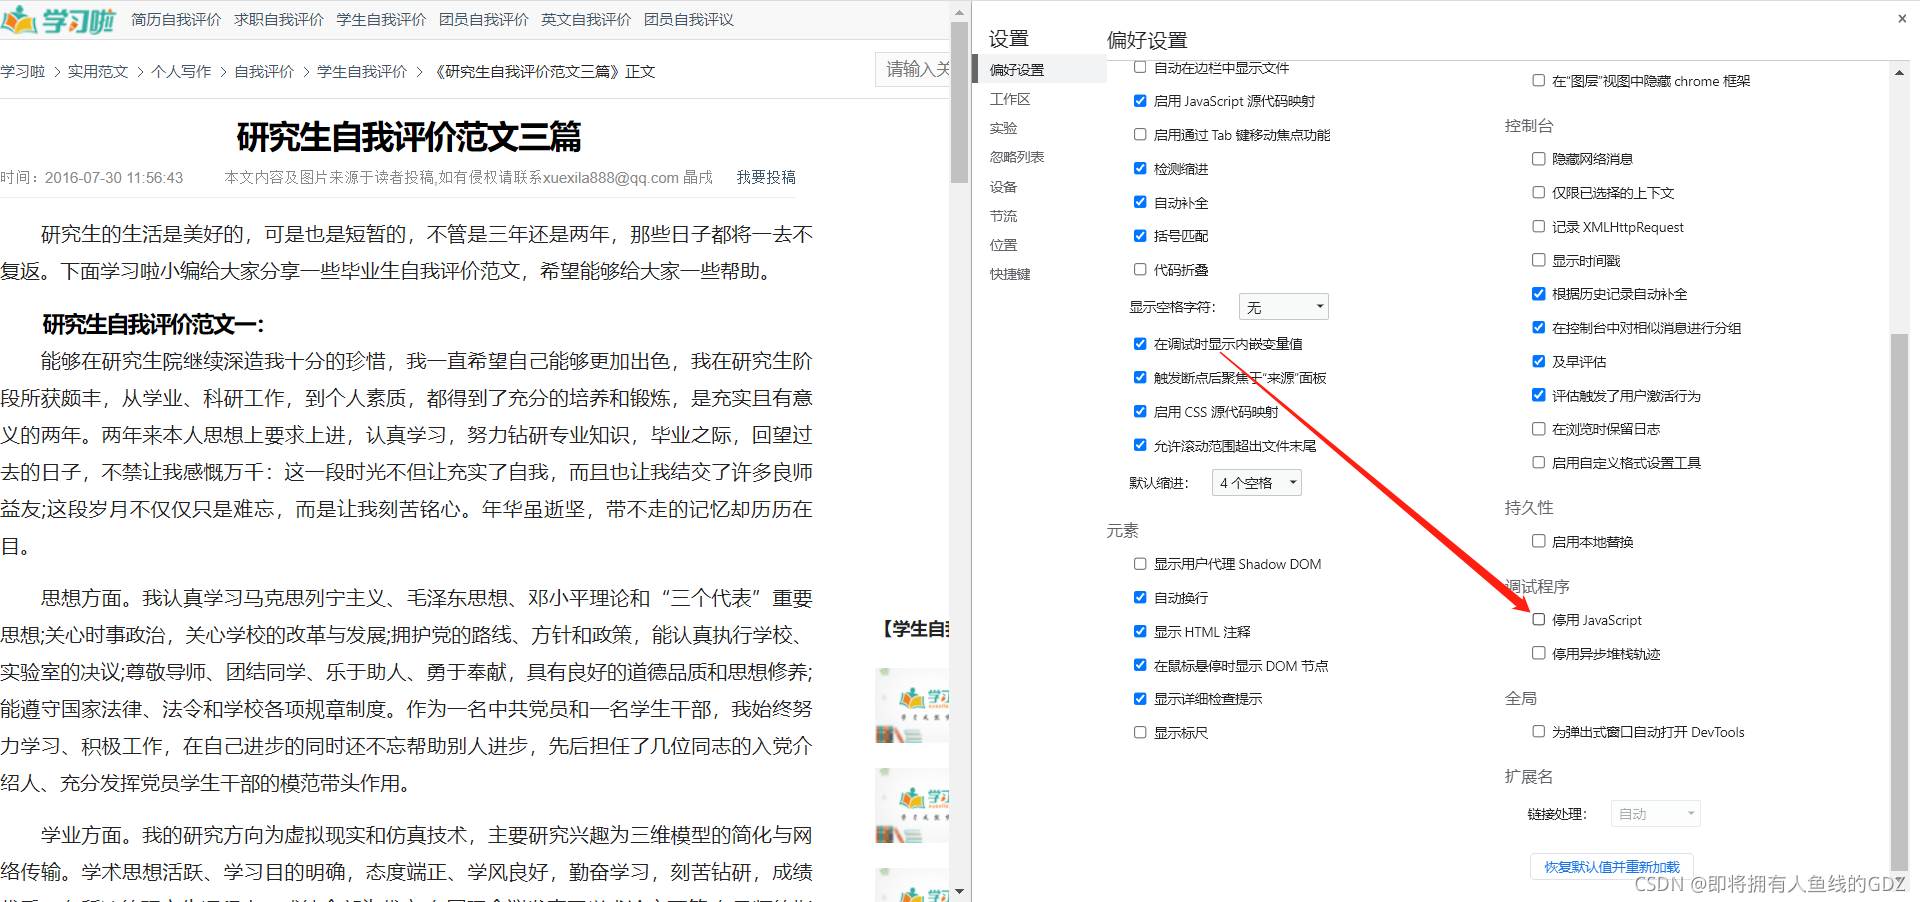Open second sidebar article thumbnail
This screenshot has height=902, width=1920.
[912, 806]
